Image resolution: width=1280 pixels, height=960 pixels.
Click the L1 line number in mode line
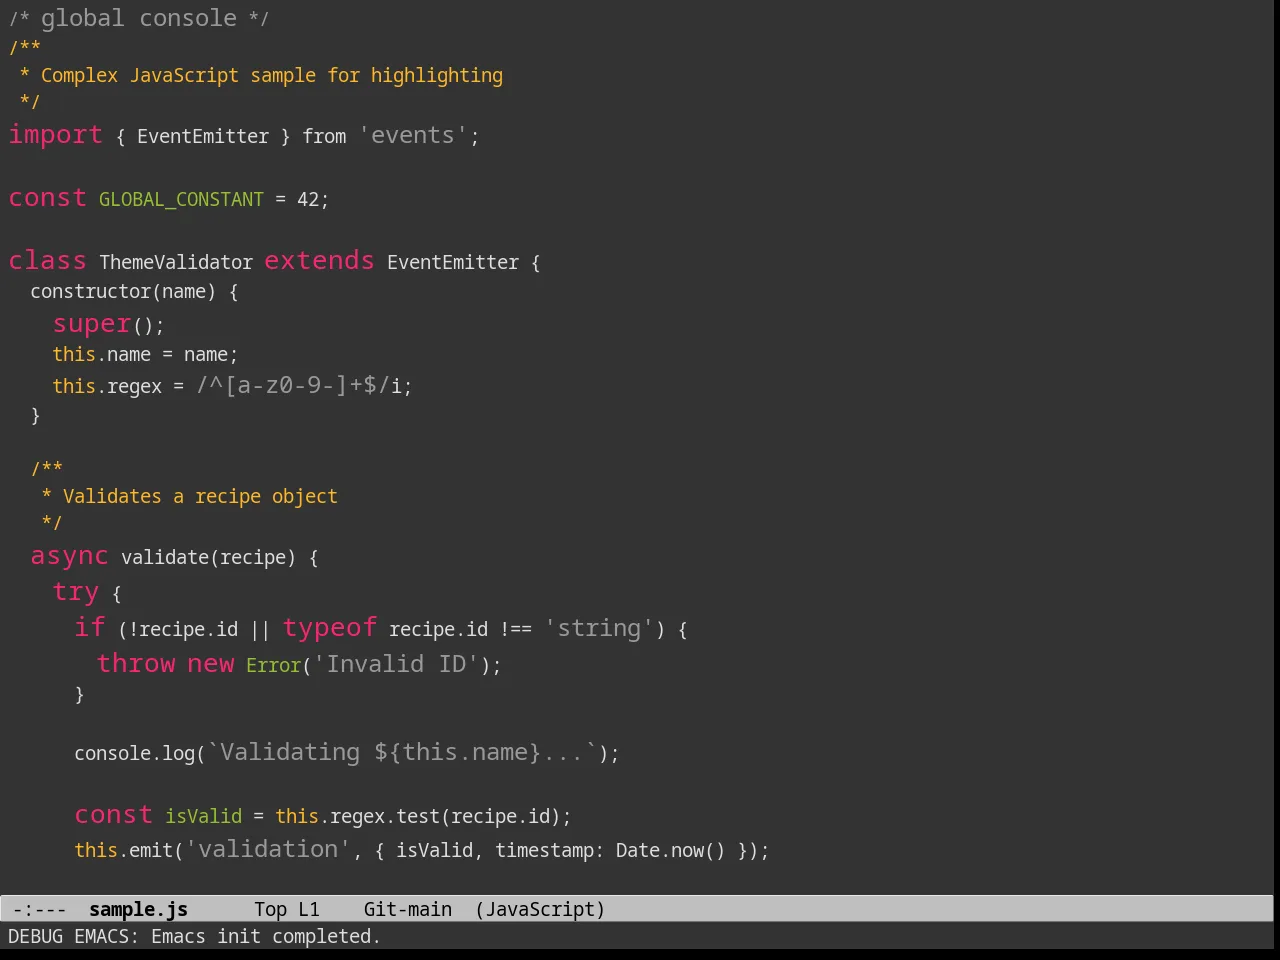pos(309,909)
